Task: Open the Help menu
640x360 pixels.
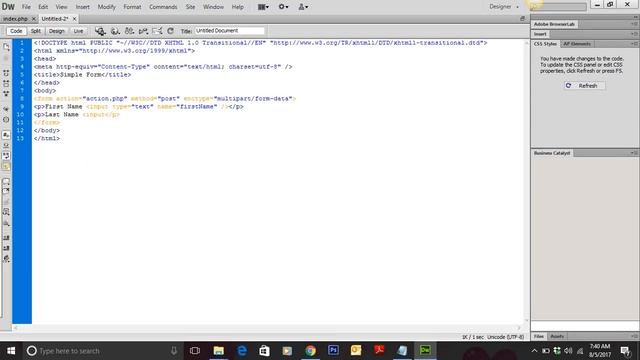Action: coord(238,7)
